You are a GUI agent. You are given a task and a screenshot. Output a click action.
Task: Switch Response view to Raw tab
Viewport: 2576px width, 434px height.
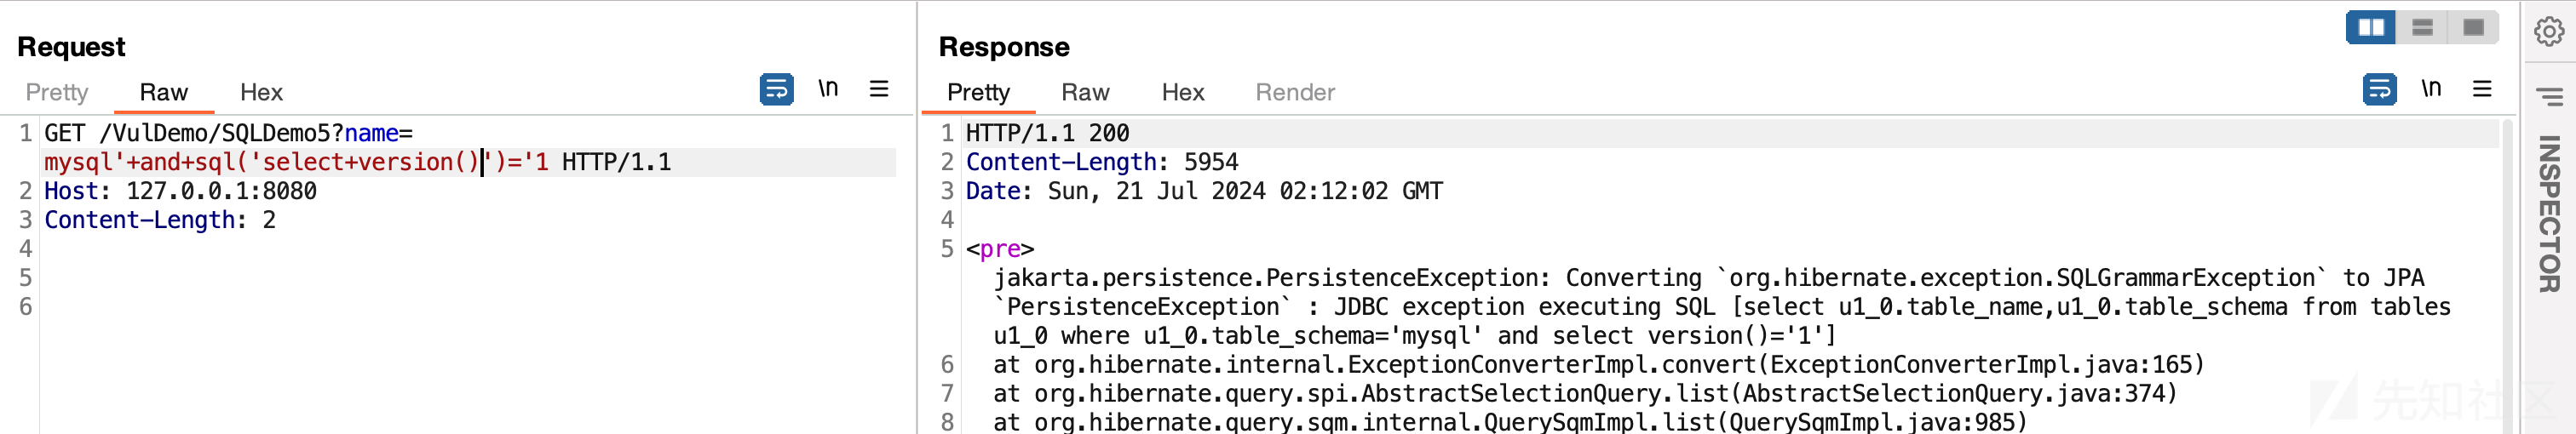click(x=1085, y=92)
